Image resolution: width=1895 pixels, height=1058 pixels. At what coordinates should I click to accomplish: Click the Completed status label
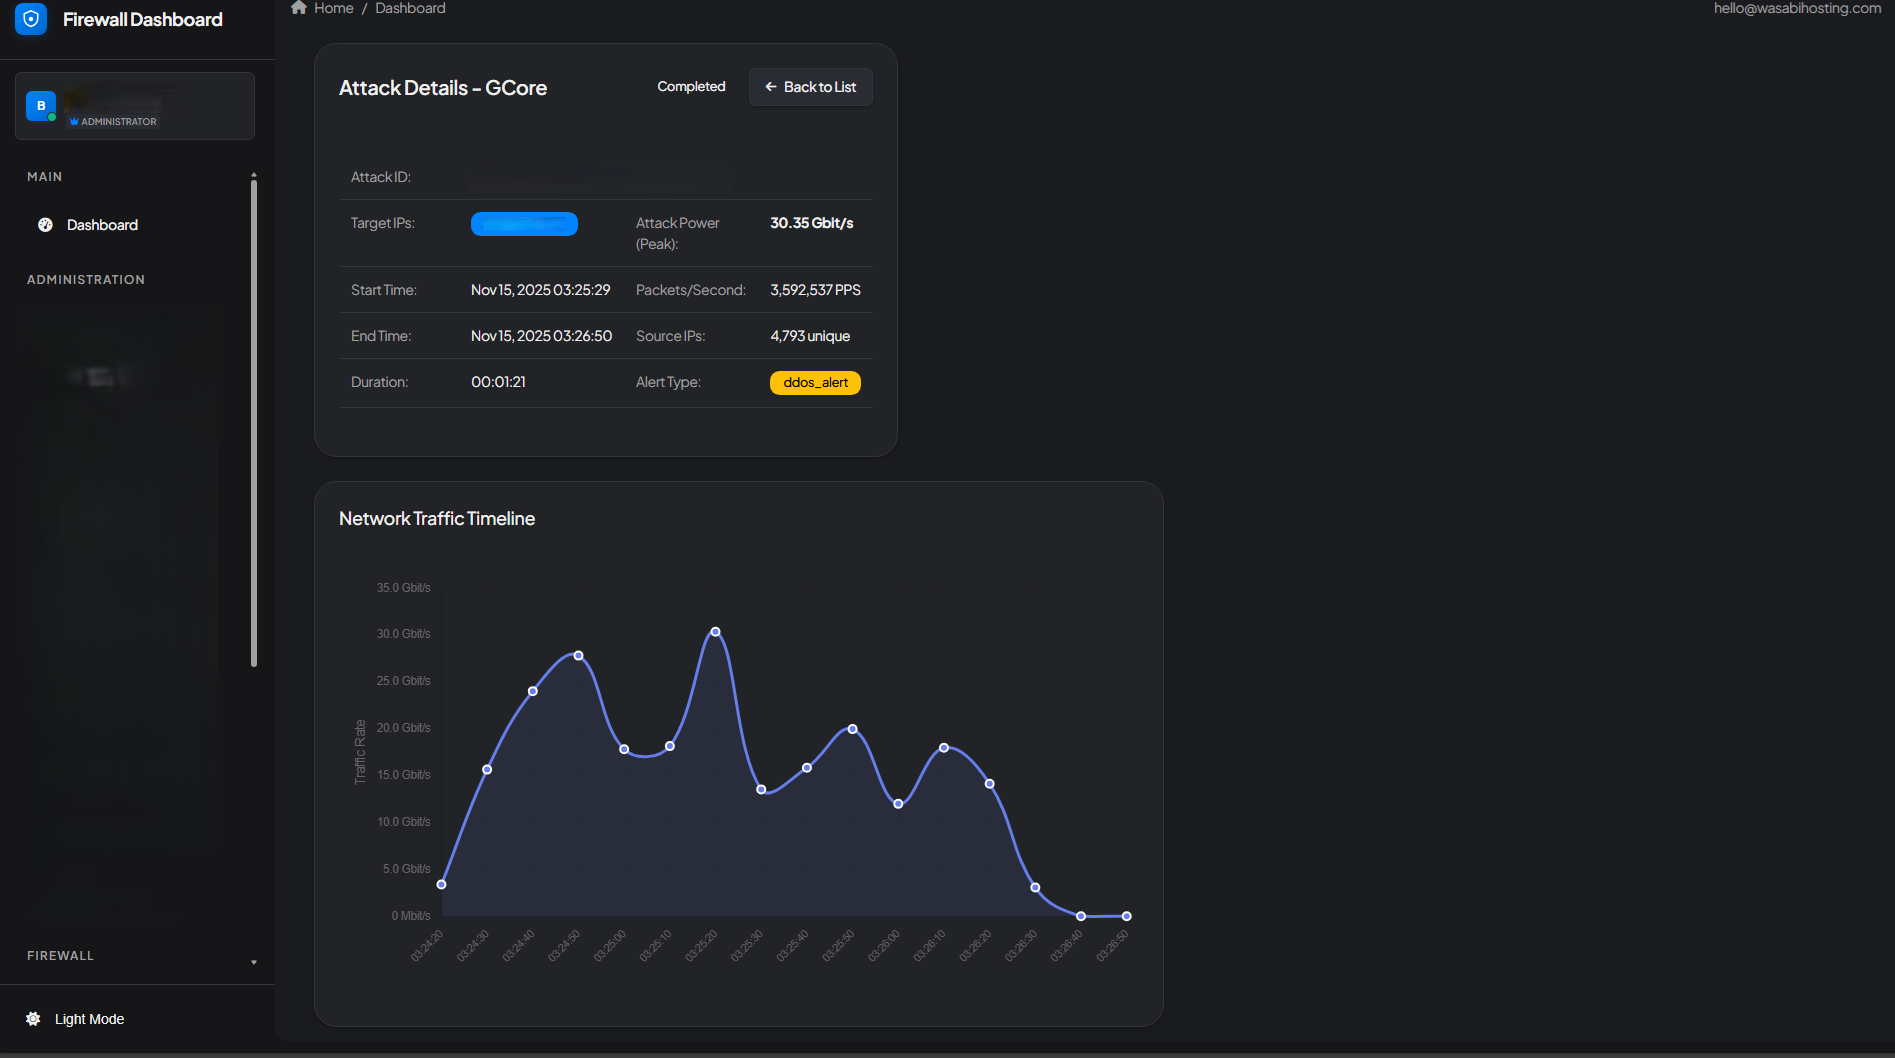click(691, 87)
